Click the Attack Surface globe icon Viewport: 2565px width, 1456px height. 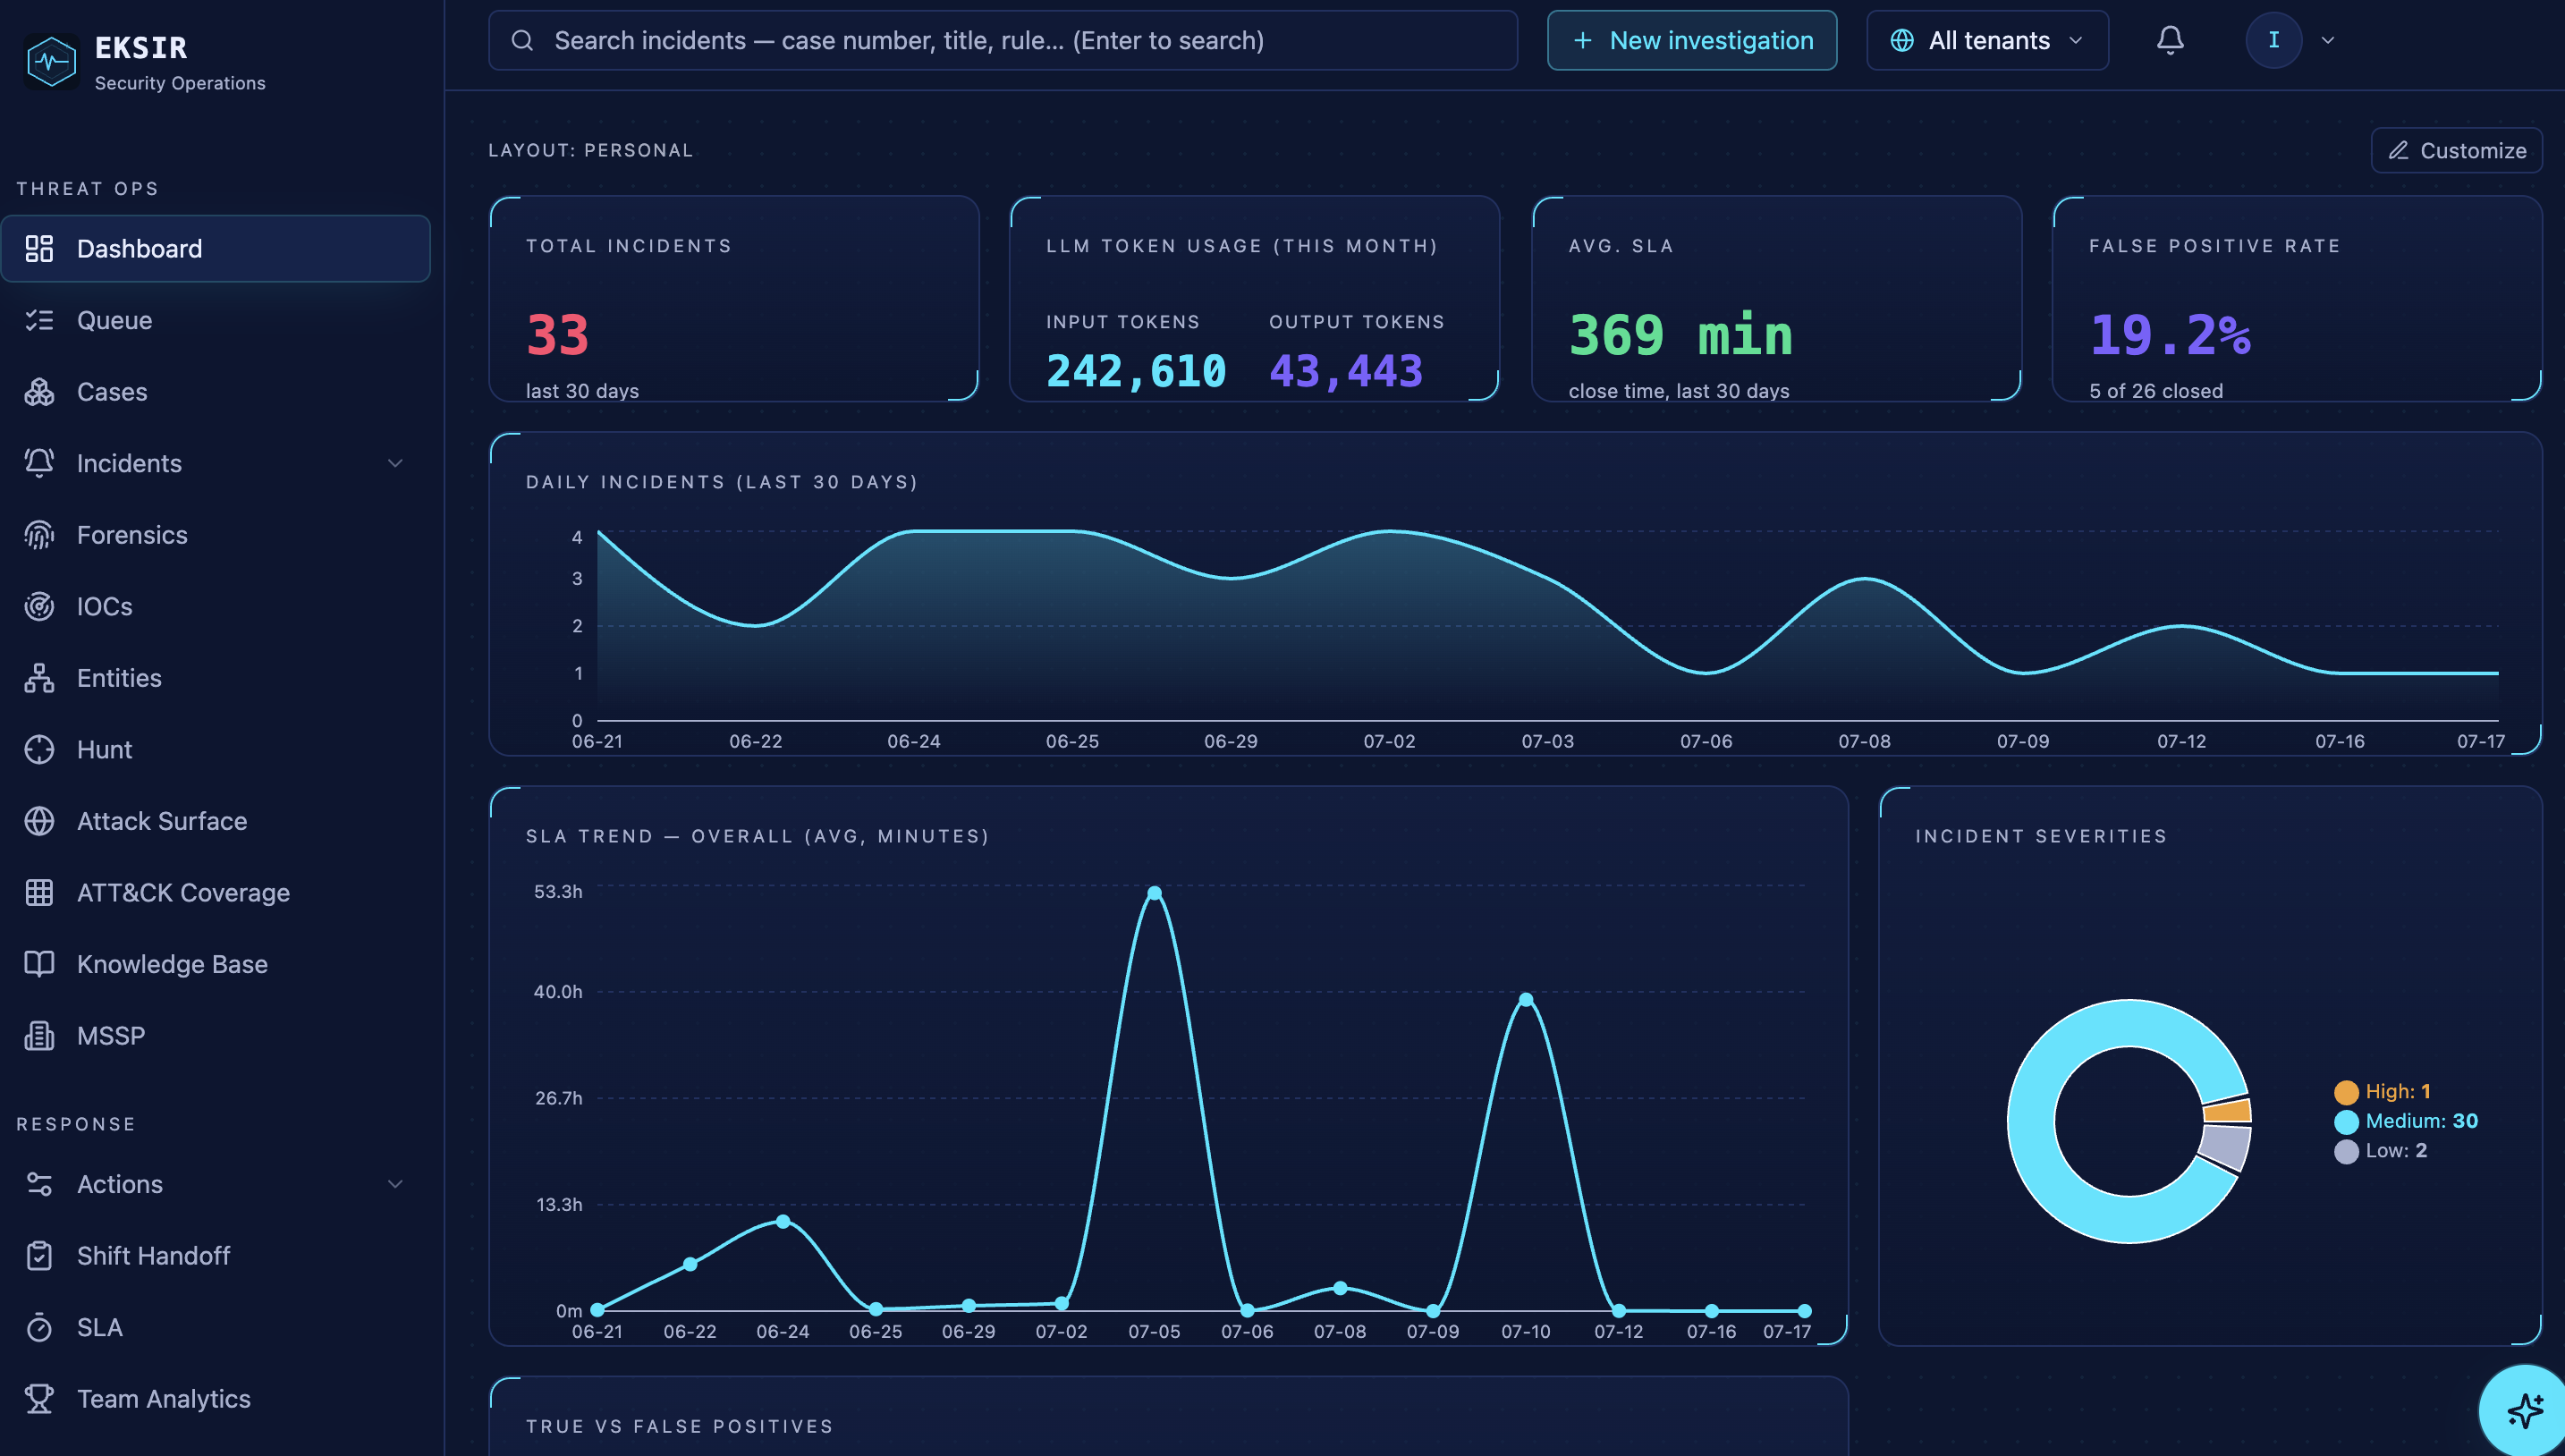pyautogui.click(x=39, y=821)
